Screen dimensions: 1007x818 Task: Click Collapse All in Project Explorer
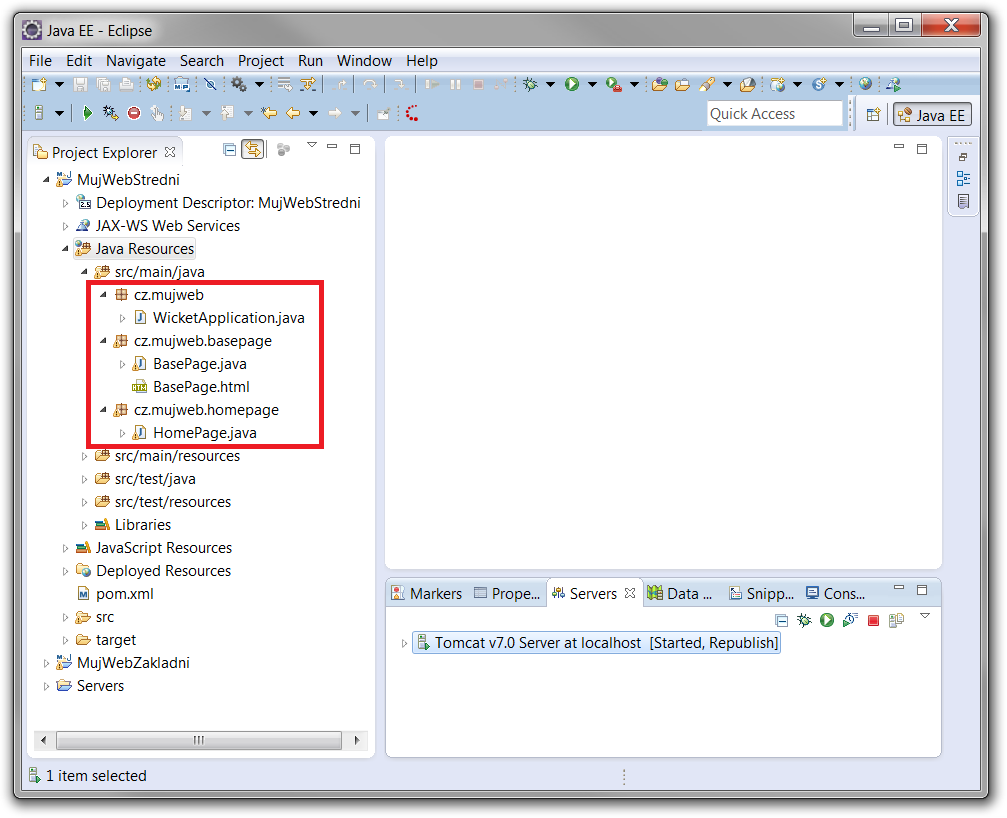tap(230, 150)
